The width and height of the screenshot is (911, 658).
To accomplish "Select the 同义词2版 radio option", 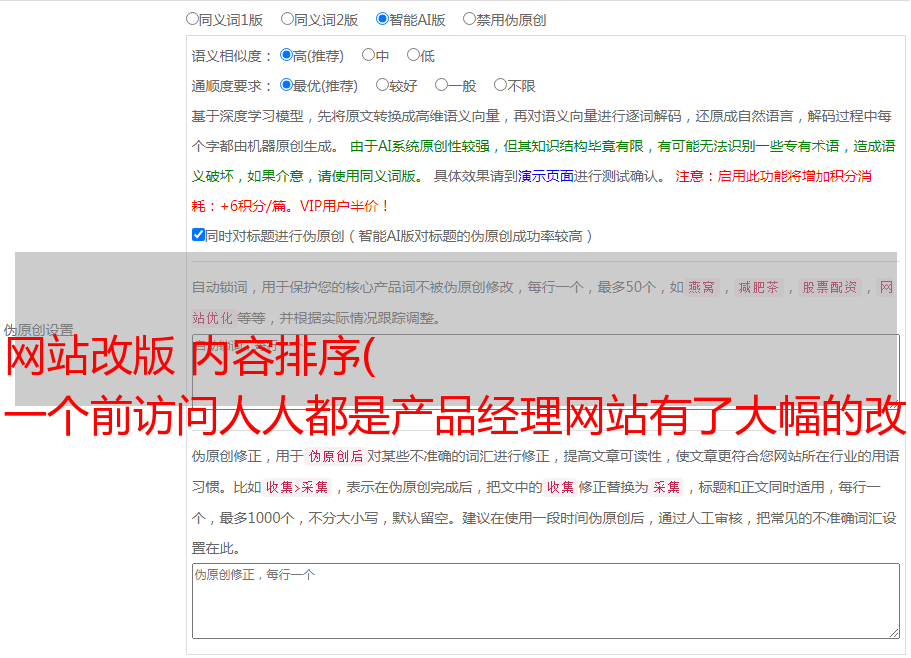I will (287, 19).
